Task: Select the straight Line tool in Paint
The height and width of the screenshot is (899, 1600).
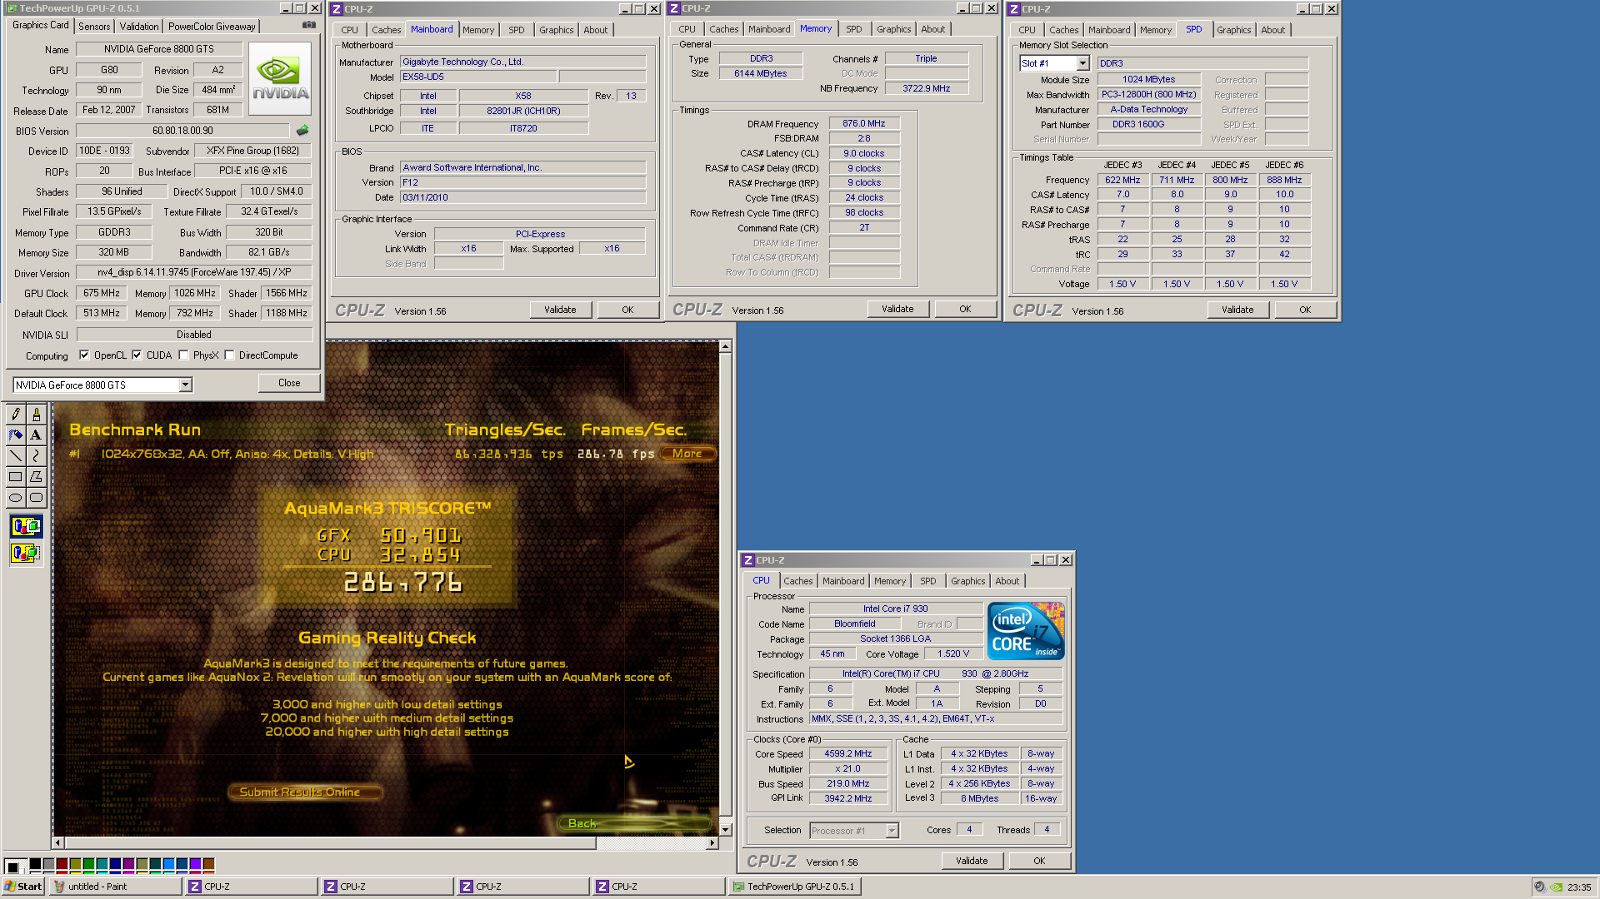Action: (15, 456)
